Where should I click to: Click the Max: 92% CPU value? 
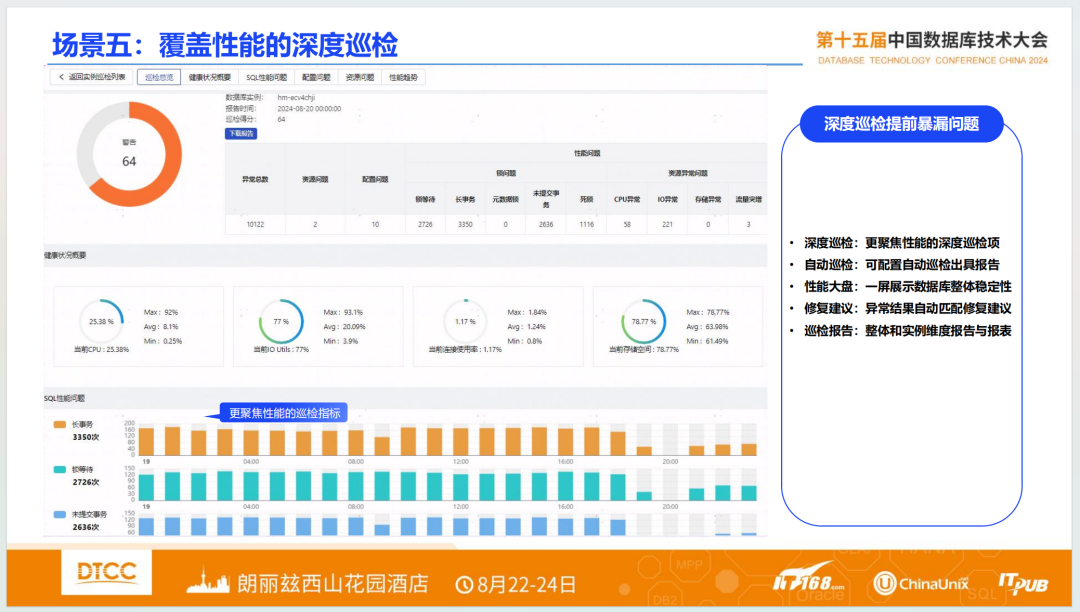160,313
